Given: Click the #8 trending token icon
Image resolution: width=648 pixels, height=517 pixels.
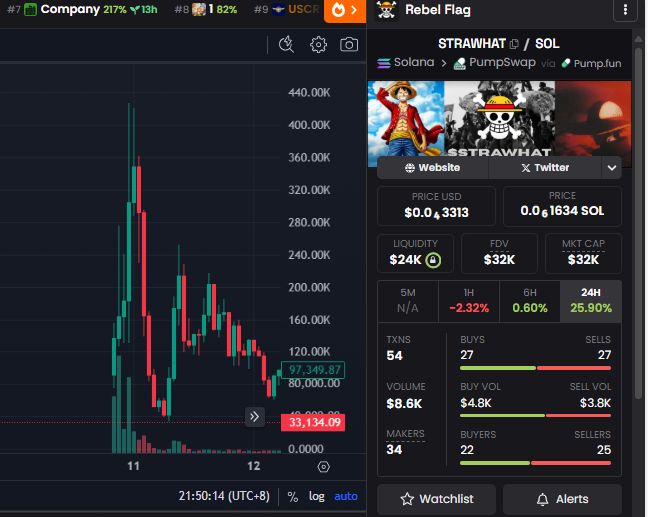Looking at the screenshot, I should click(199, 10).
